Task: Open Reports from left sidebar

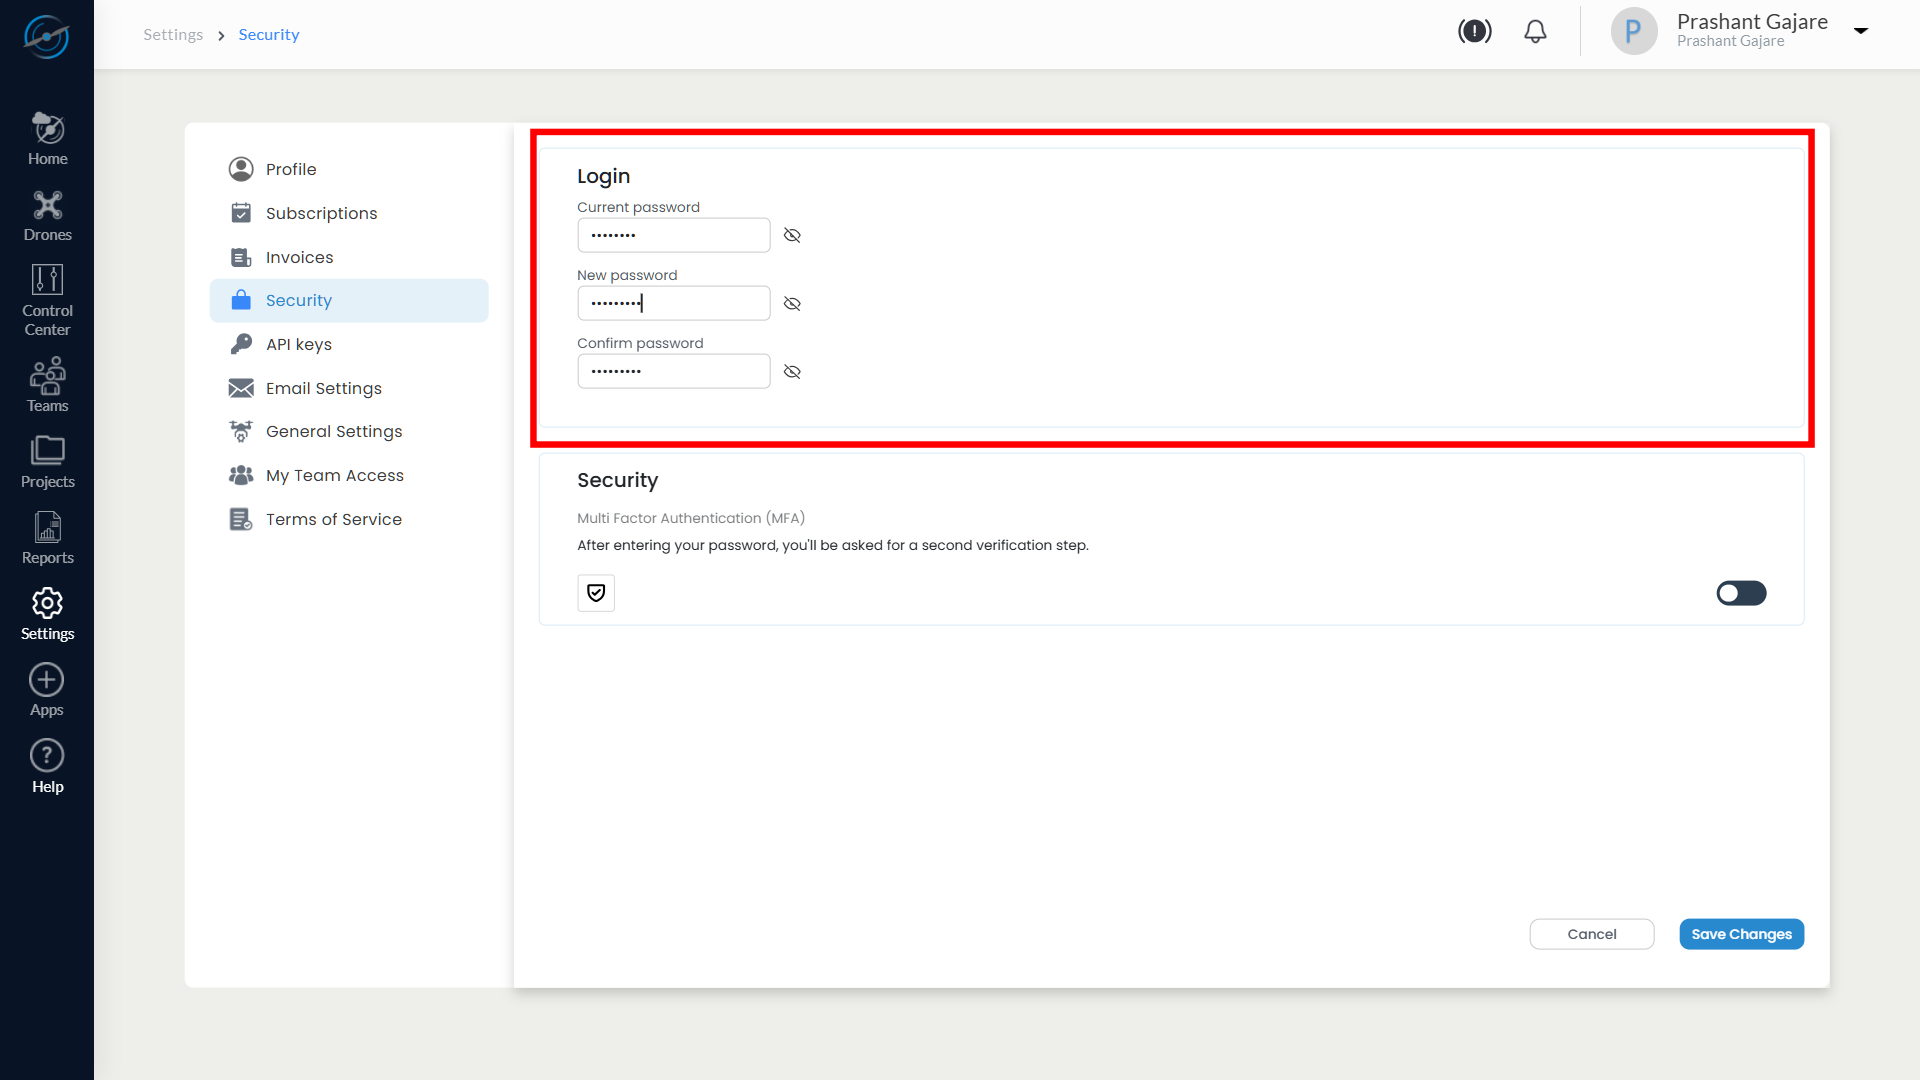Action: 47,538
